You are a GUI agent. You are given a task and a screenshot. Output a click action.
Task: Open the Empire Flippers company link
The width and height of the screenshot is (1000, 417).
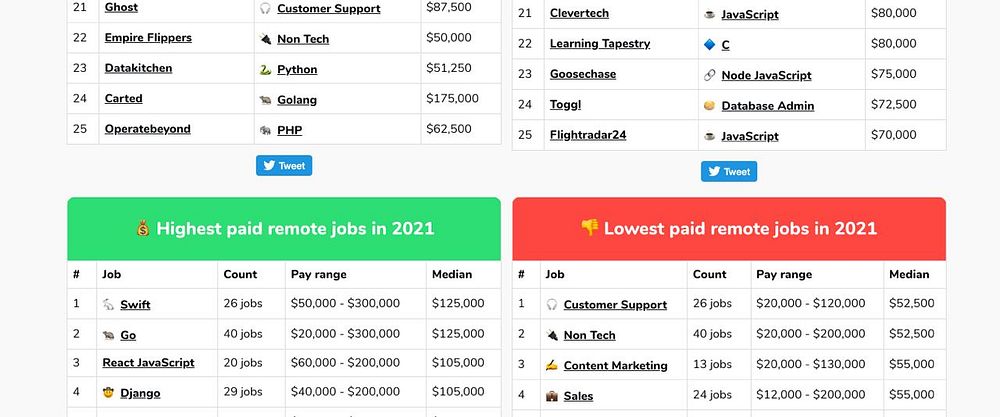click(148, 38)
